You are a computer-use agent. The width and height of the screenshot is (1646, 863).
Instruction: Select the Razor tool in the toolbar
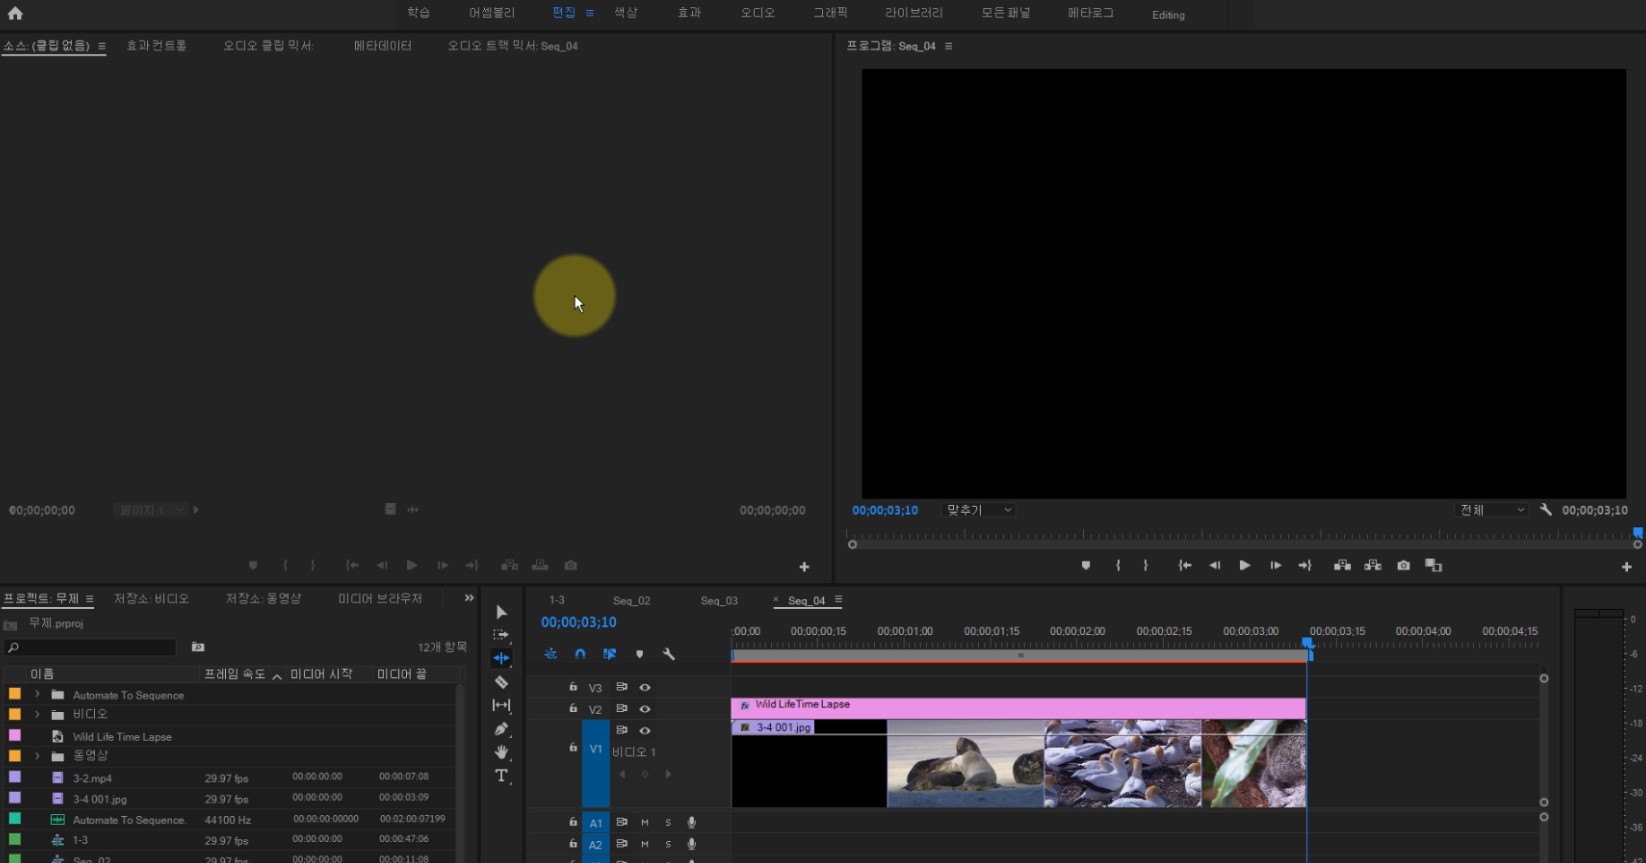point(501,682)
